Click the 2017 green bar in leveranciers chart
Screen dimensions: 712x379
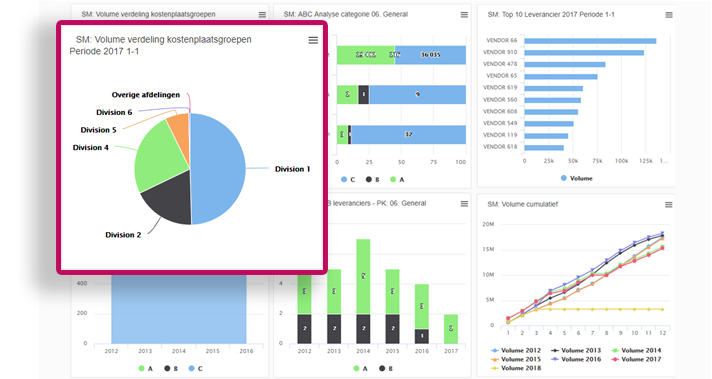tap(451, 329)
